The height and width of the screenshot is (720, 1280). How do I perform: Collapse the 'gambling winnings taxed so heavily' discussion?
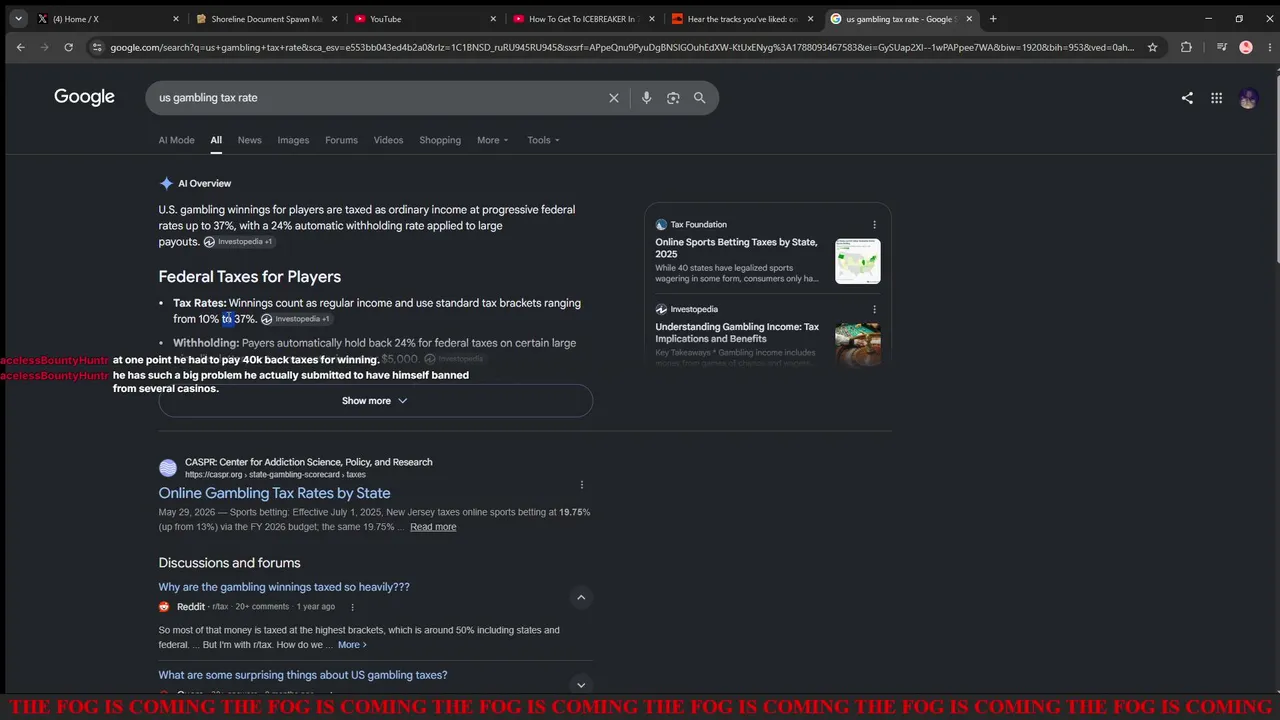click(581, 598)
